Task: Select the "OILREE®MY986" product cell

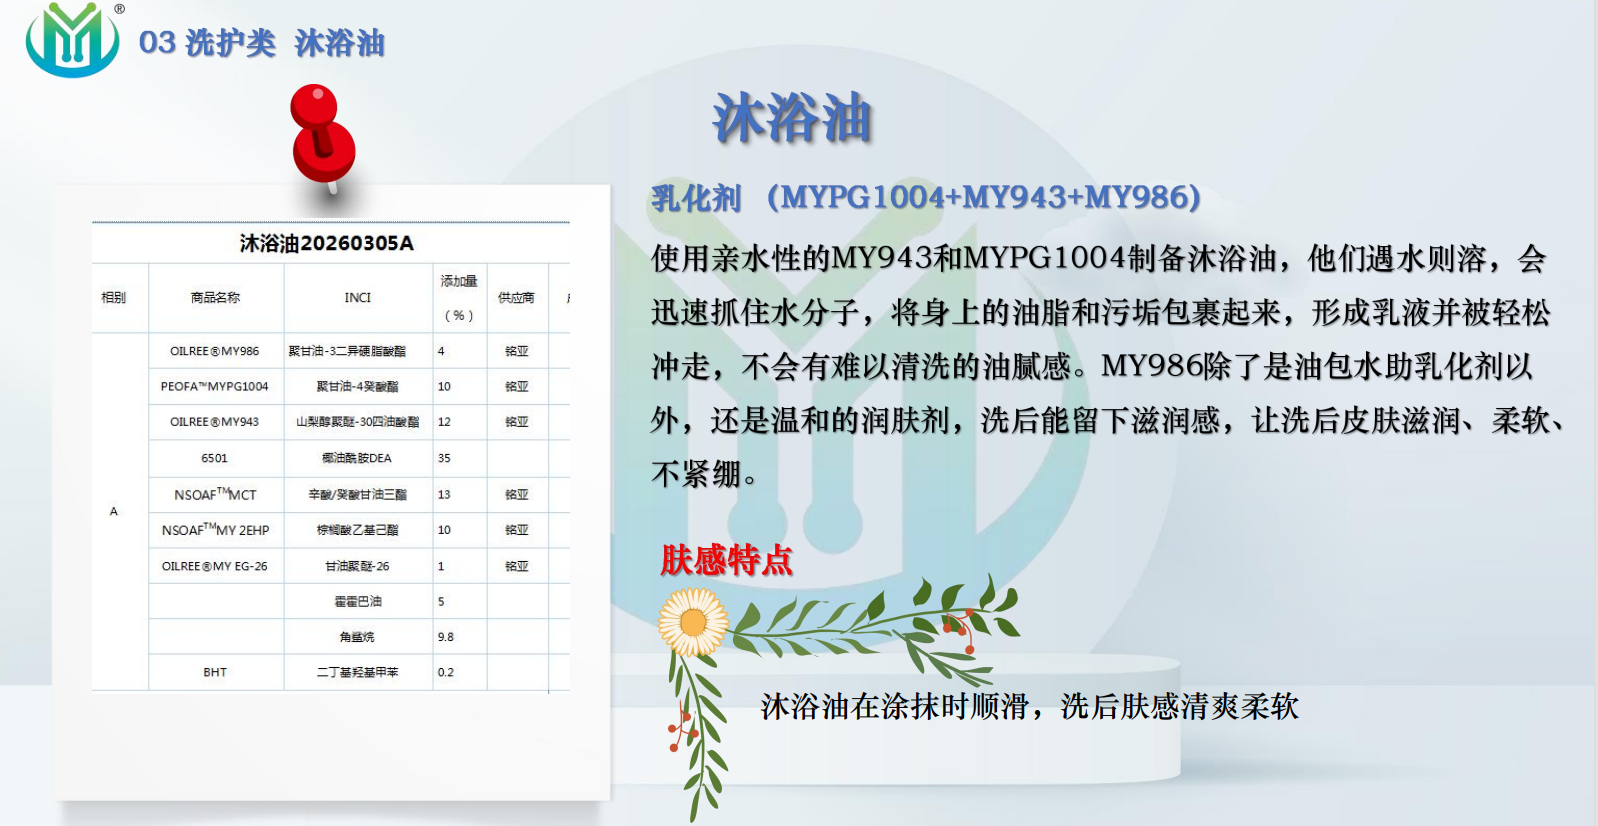Action: [214, 351]
